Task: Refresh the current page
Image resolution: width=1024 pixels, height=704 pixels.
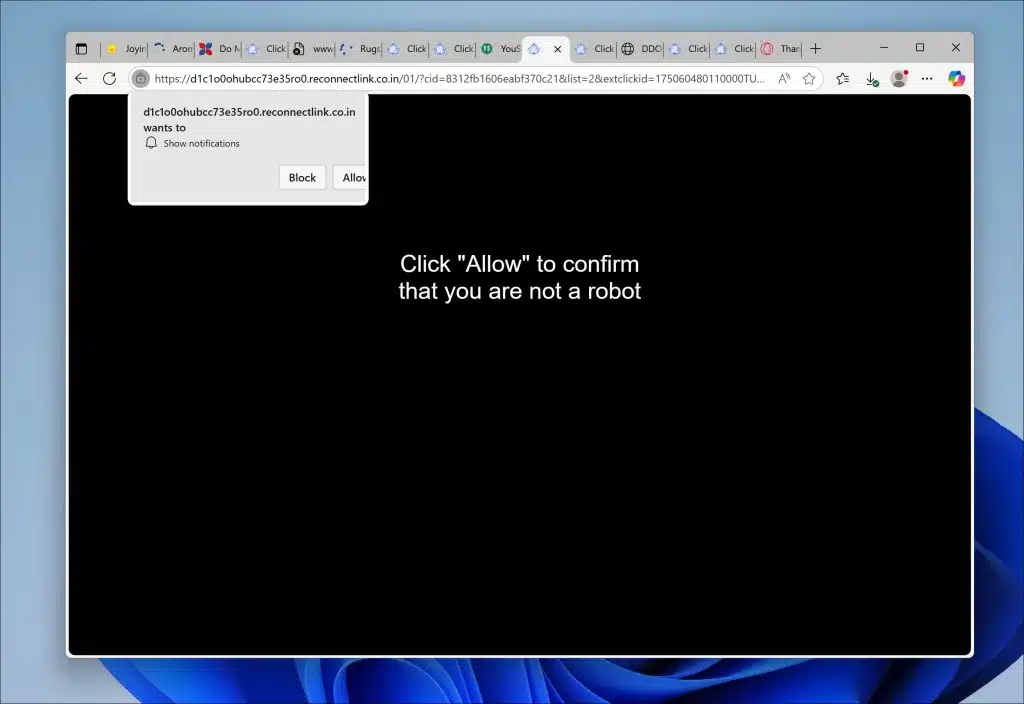Action: point(110,79)
